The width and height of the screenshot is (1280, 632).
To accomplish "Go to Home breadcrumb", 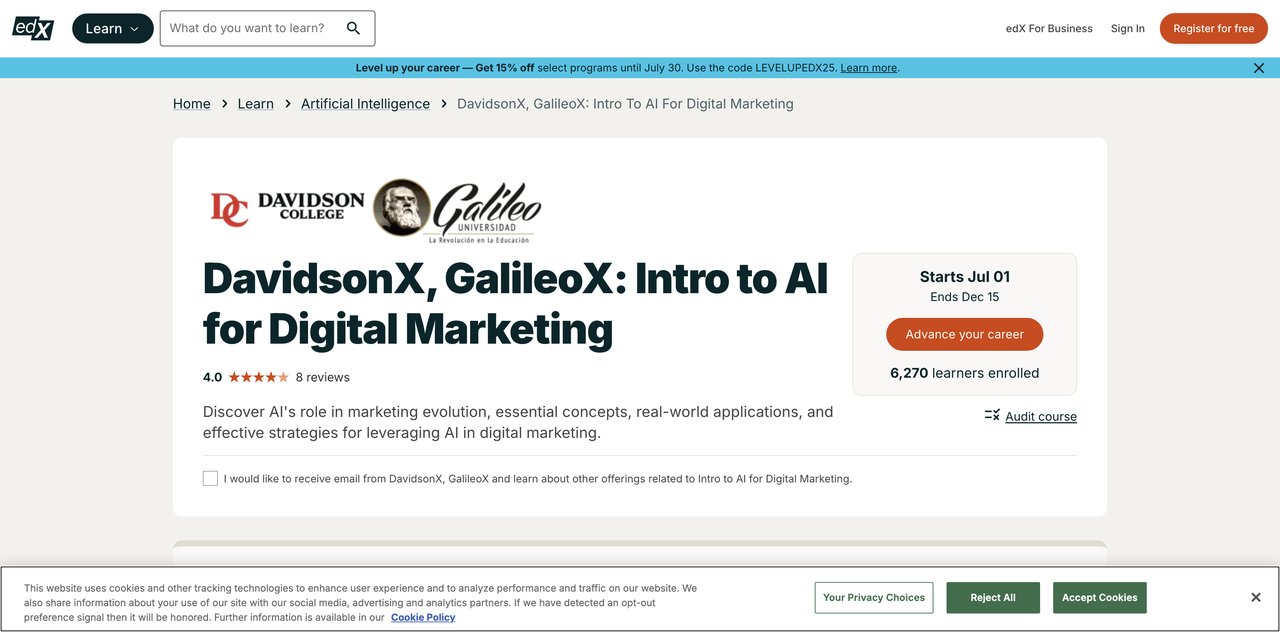I will tap(192, 104).
